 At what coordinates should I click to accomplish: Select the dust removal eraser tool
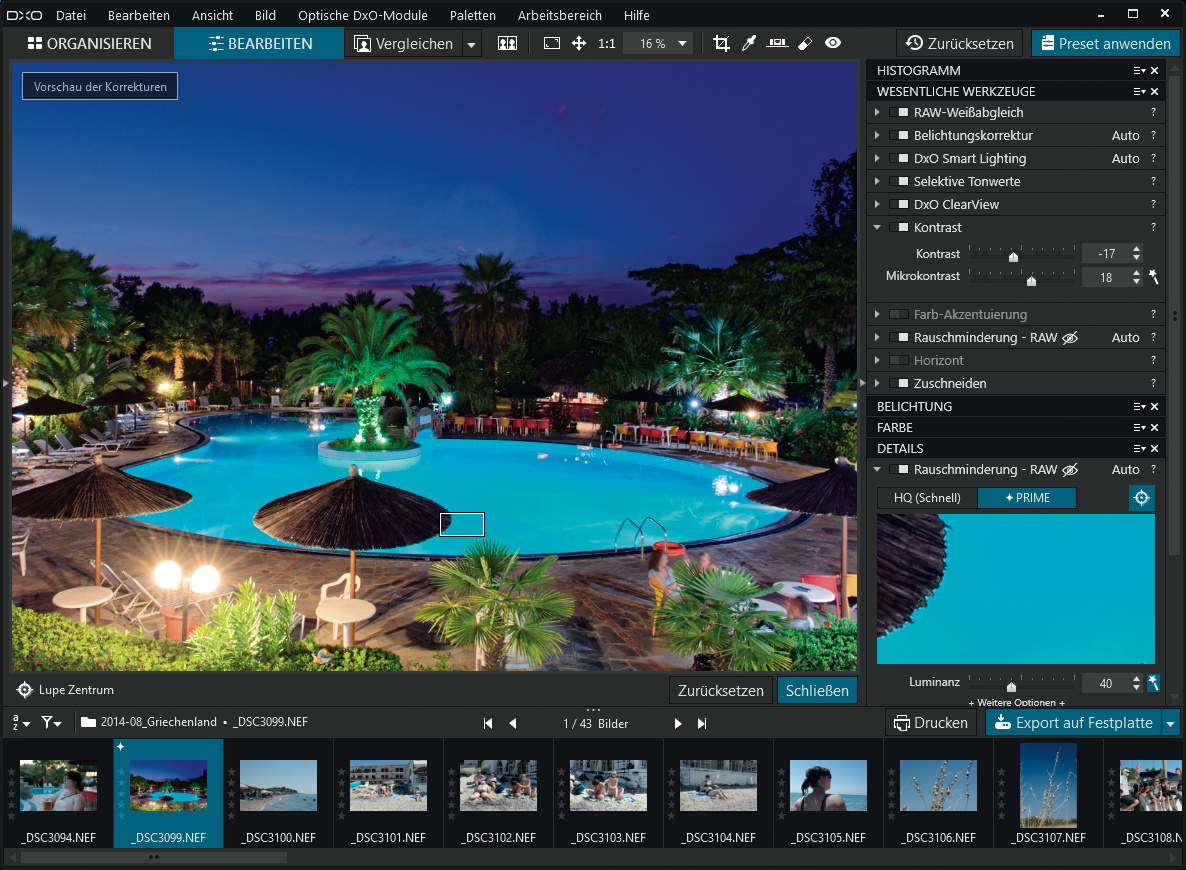pos(805,43)
